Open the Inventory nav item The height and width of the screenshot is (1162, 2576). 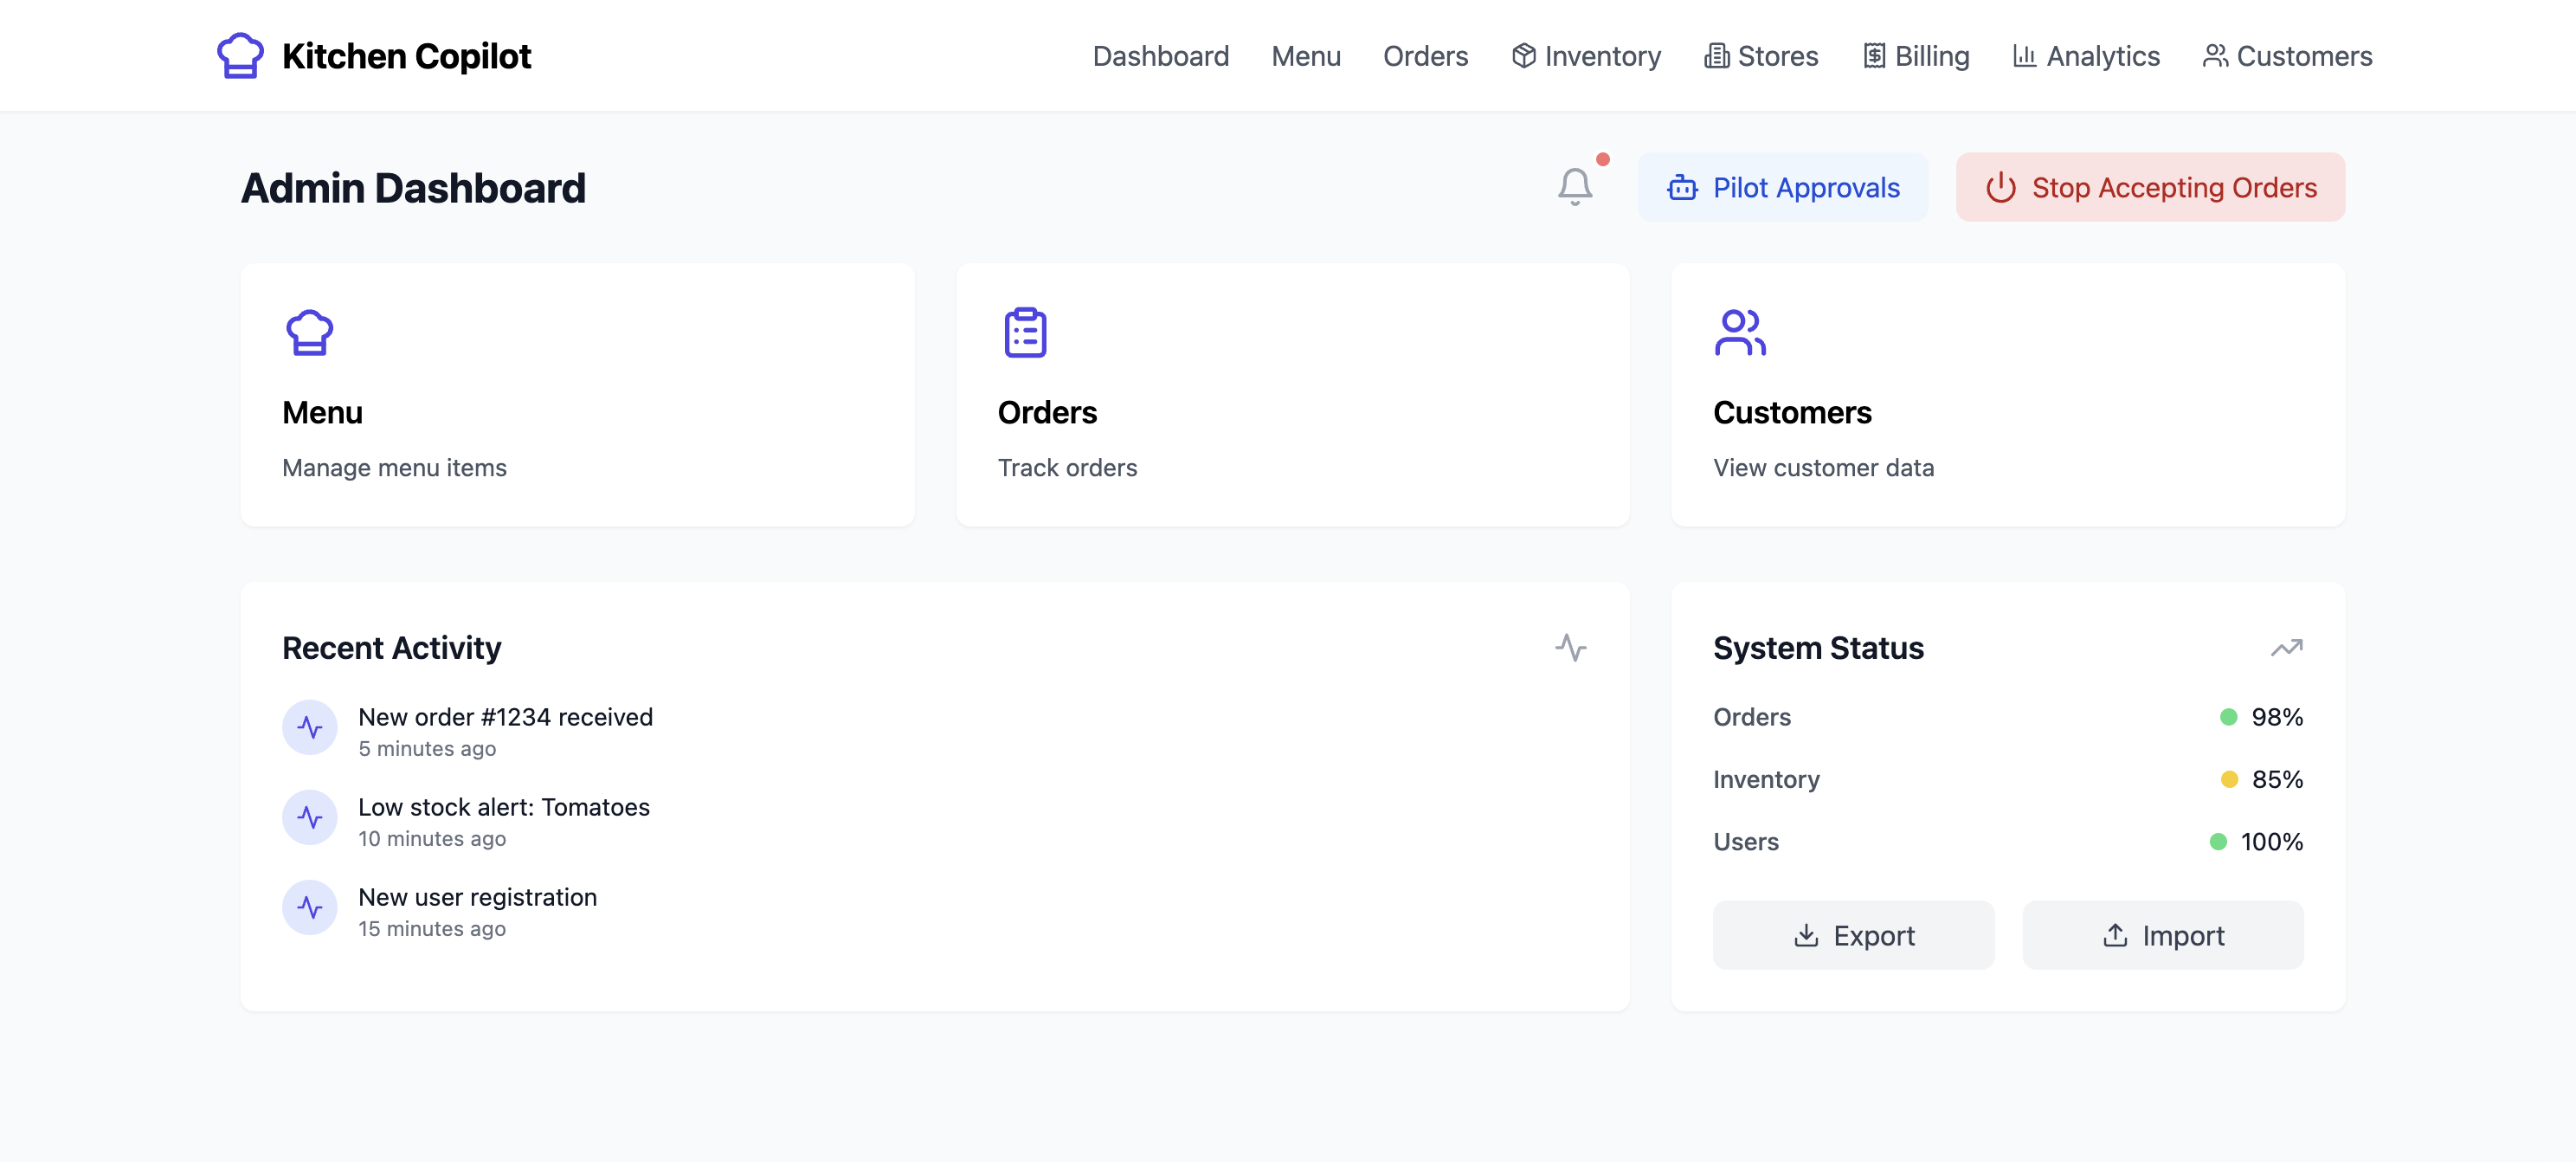click(x=1586, y=56)
